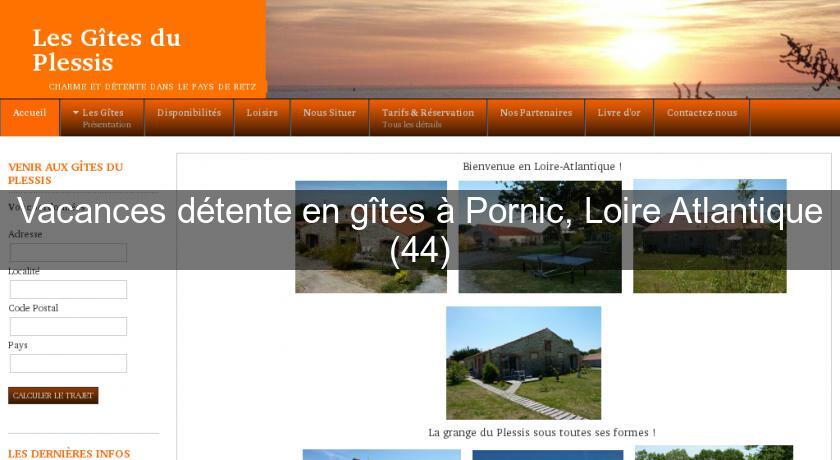840x460 pixels.
Task: Expand the Les Gîtes dropdown arrow
Action: pyautogui.click(x=76, y=112)
